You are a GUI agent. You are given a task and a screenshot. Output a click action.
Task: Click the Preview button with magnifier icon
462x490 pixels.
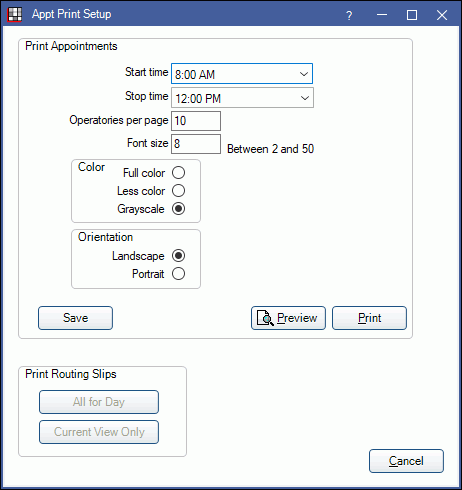coord(288,318)
